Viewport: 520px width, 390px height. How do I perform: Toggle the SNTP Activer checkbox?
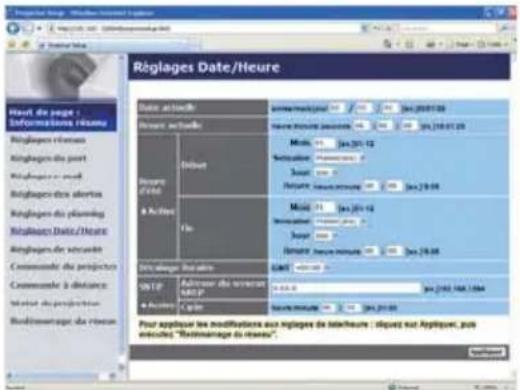144,305
